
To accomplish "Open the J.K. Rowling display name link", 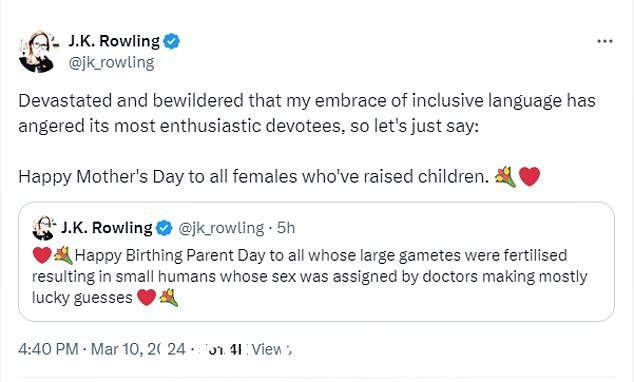I will [x=114, y=41].
